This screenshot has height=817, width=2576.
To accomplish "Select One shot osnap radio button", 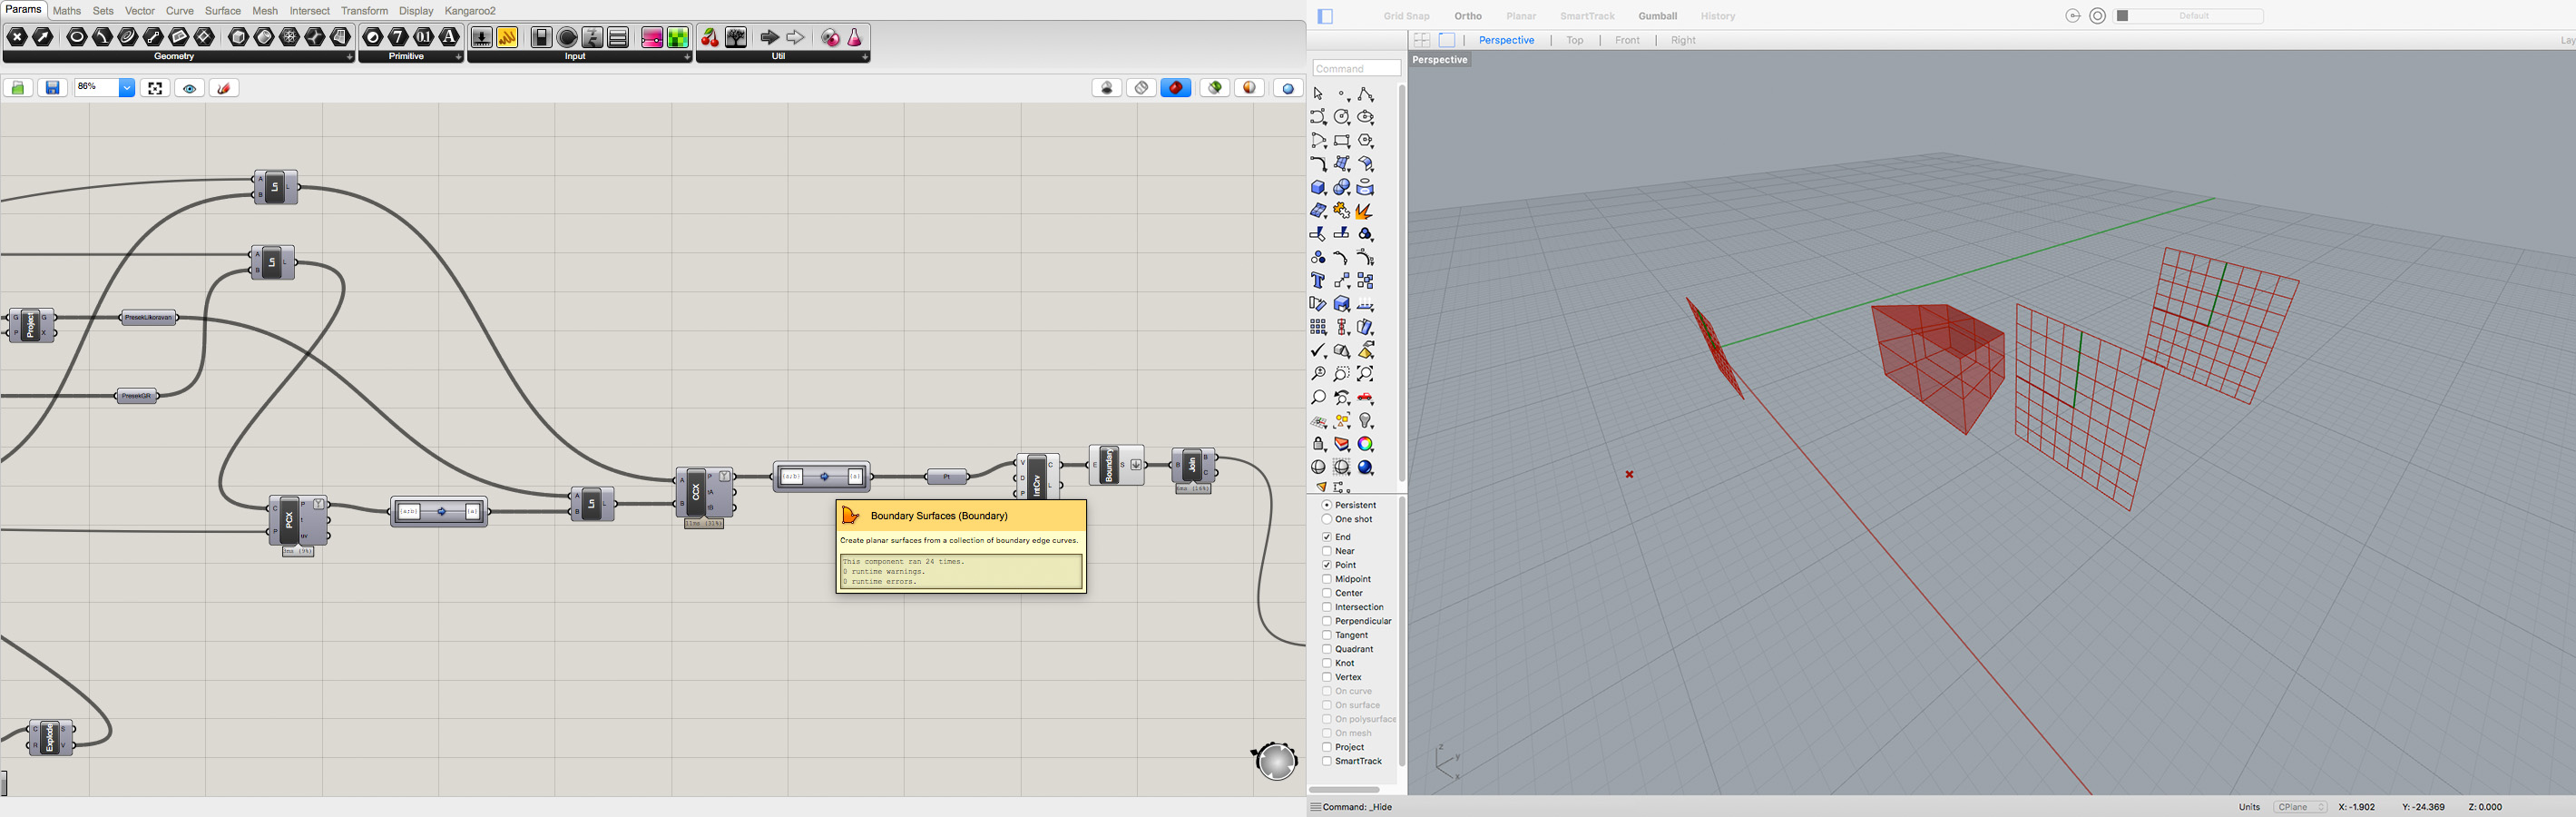I will click(x=1326, y=519).
